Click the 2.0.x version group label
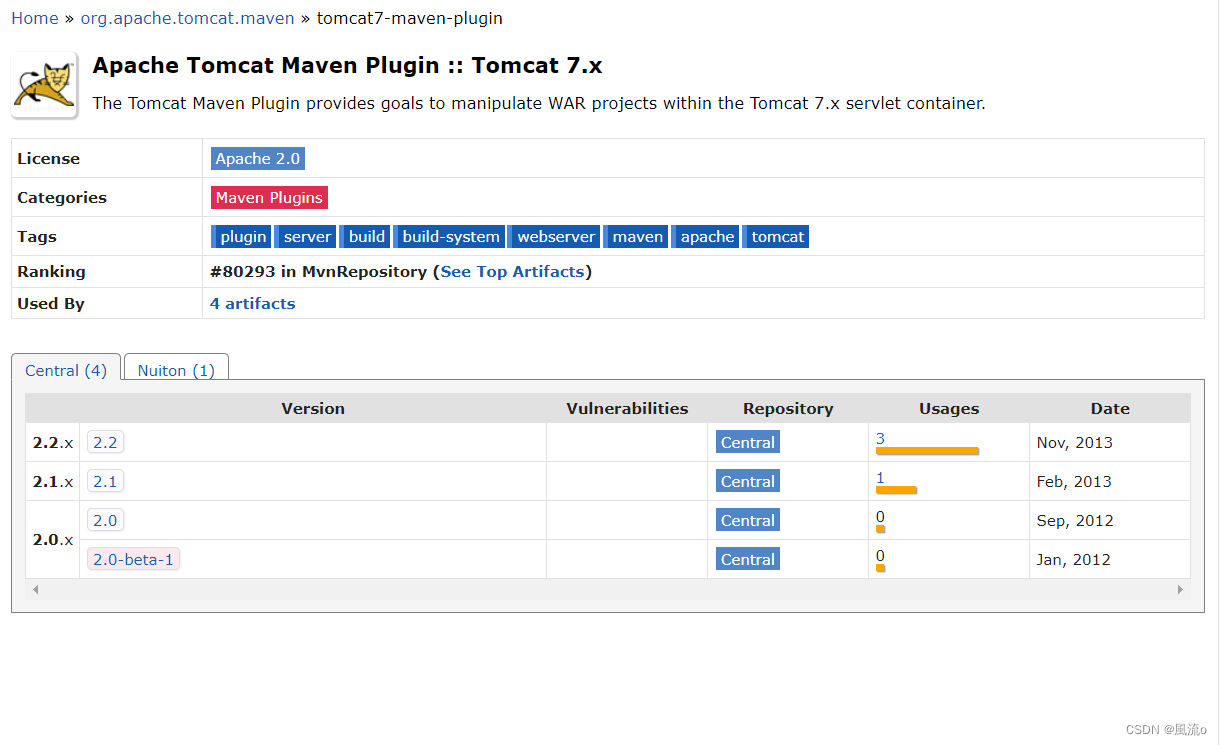 pyautogui.click(x=53, y=539)
